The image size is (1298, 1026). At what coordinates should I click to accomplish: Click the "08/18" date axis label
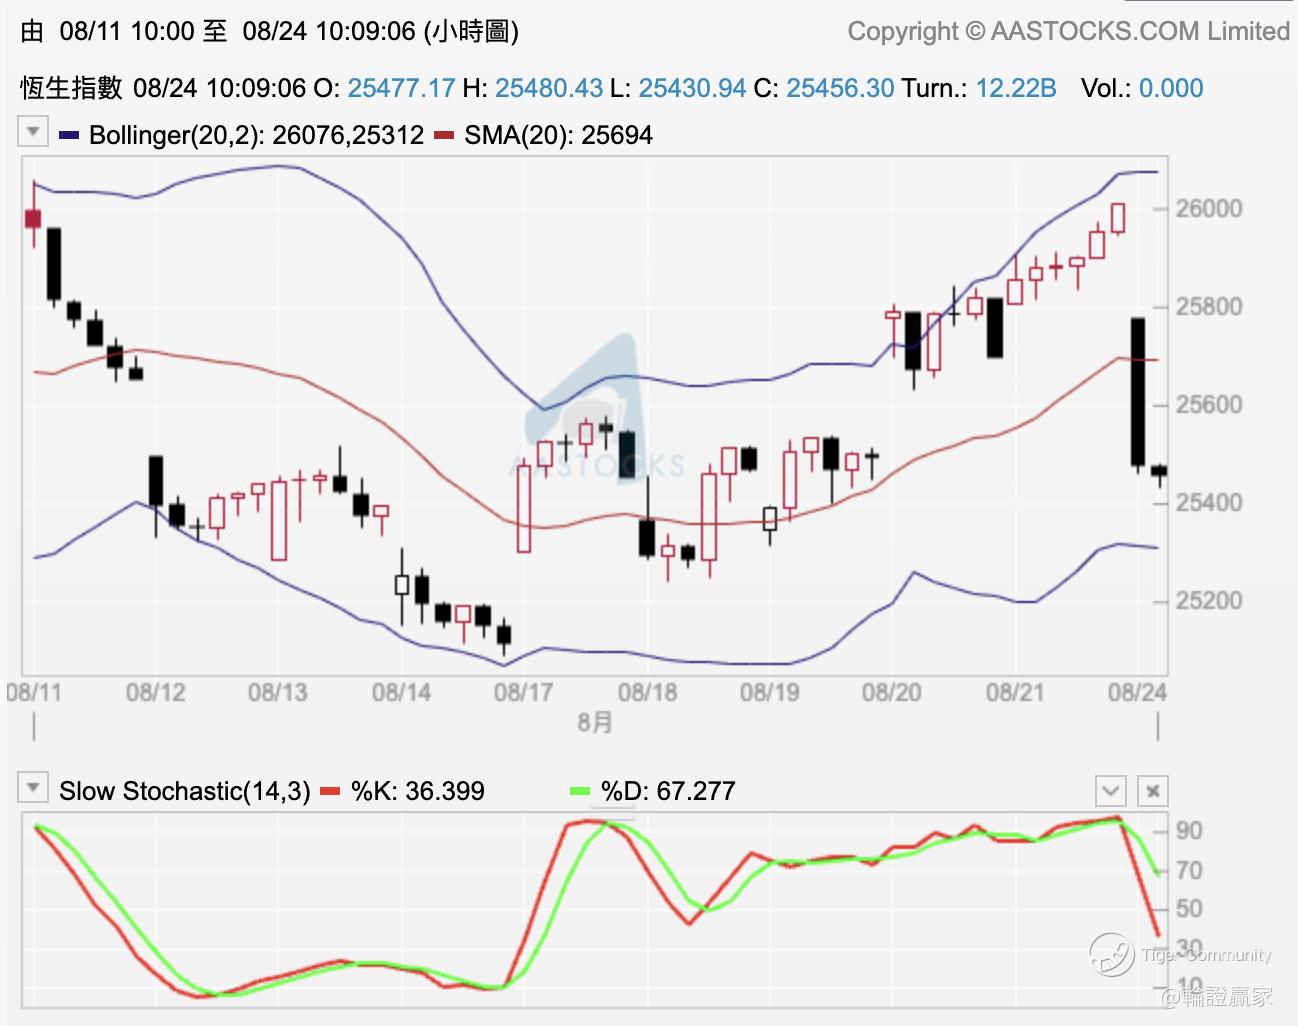[x=647, y=692]
